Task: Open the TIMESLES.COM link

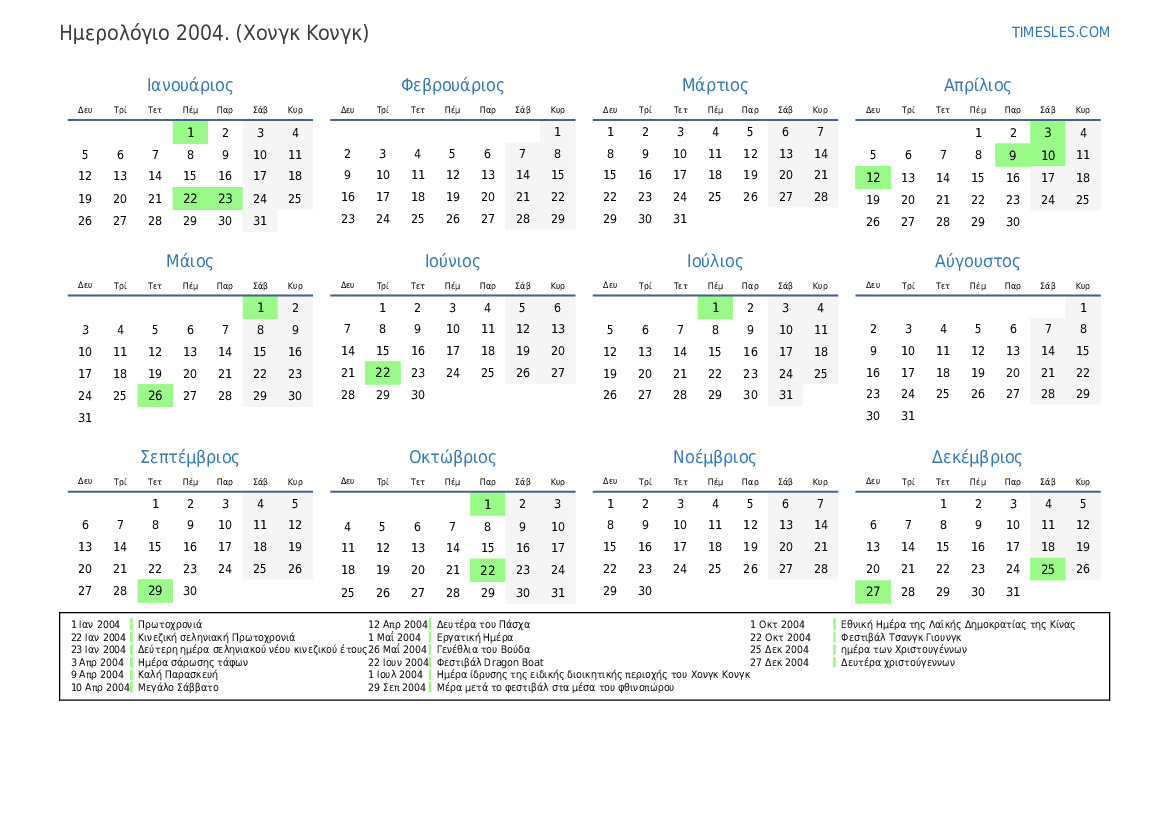Action: [x=1060, y=32]
